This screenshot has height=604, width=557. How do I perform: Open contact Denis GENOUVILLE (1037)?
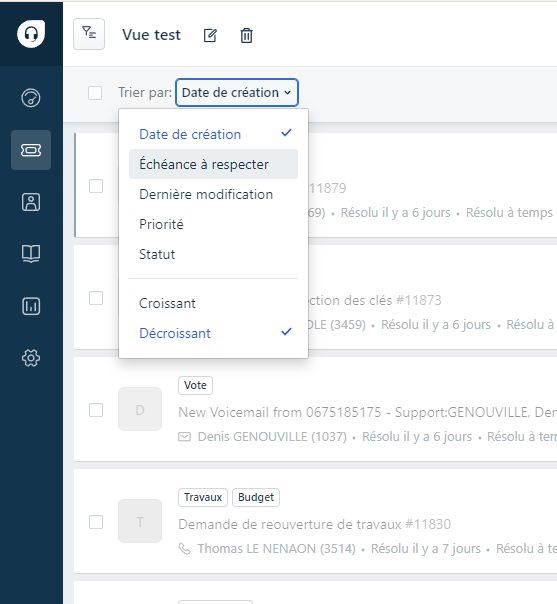[x=272, y=437]
